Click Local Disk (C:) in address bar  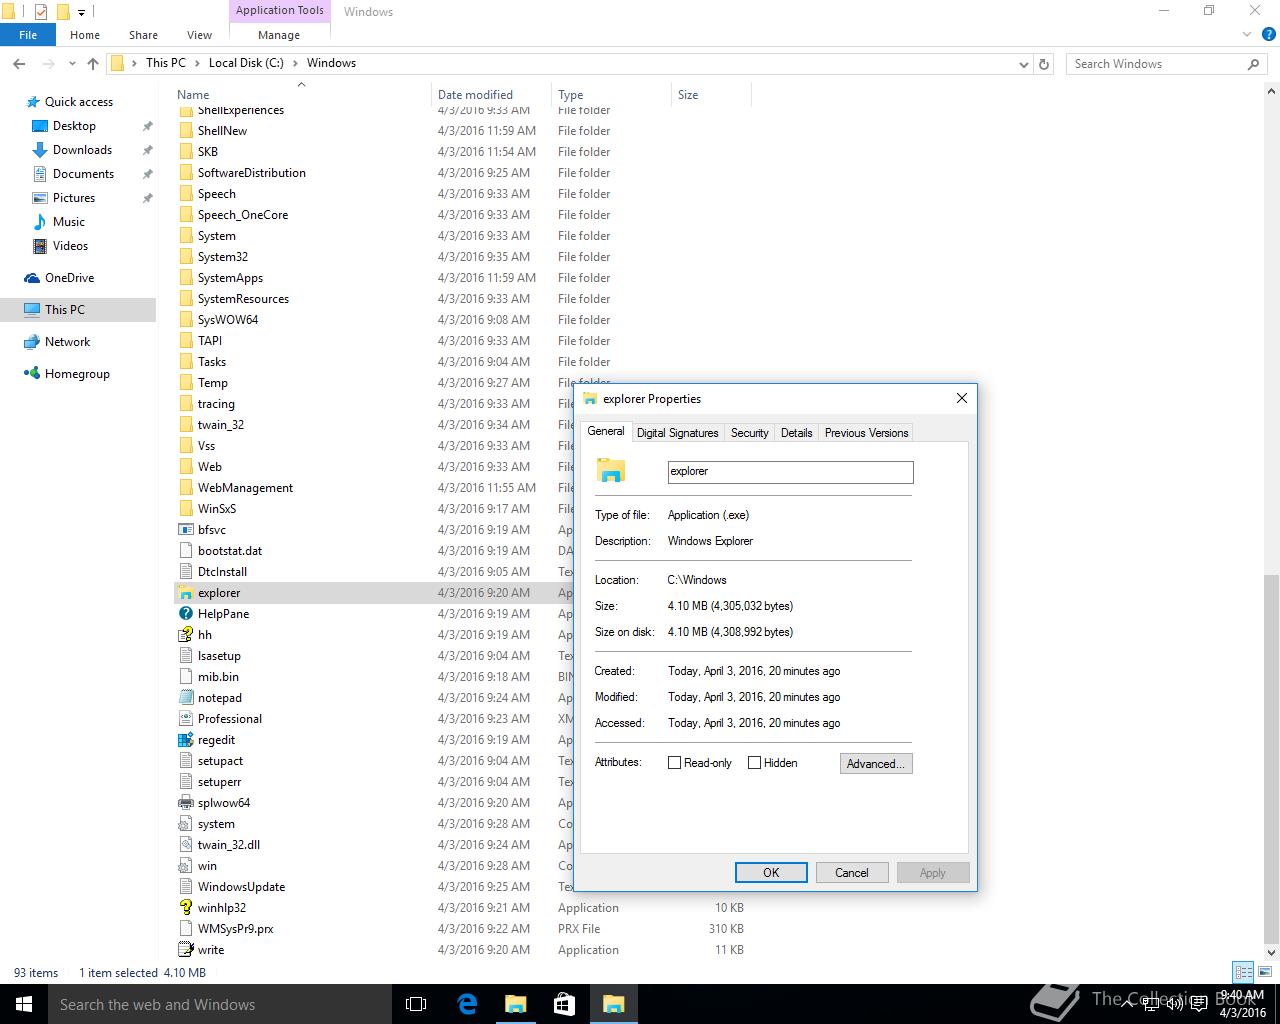click(x=246, y=63)
